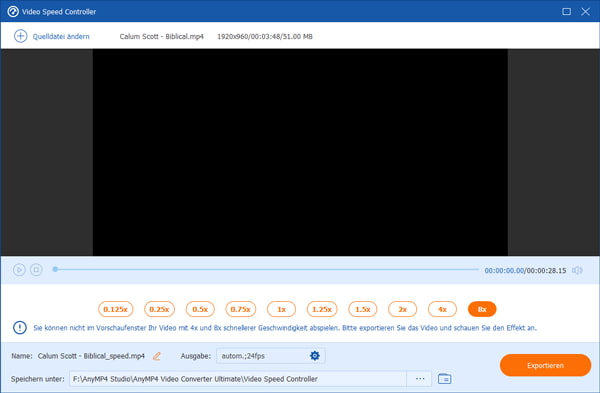Image resolution: width=600 pixels, height=393 pixels.
Task: Browse save location with three dots button
Action: pos(420,379)
